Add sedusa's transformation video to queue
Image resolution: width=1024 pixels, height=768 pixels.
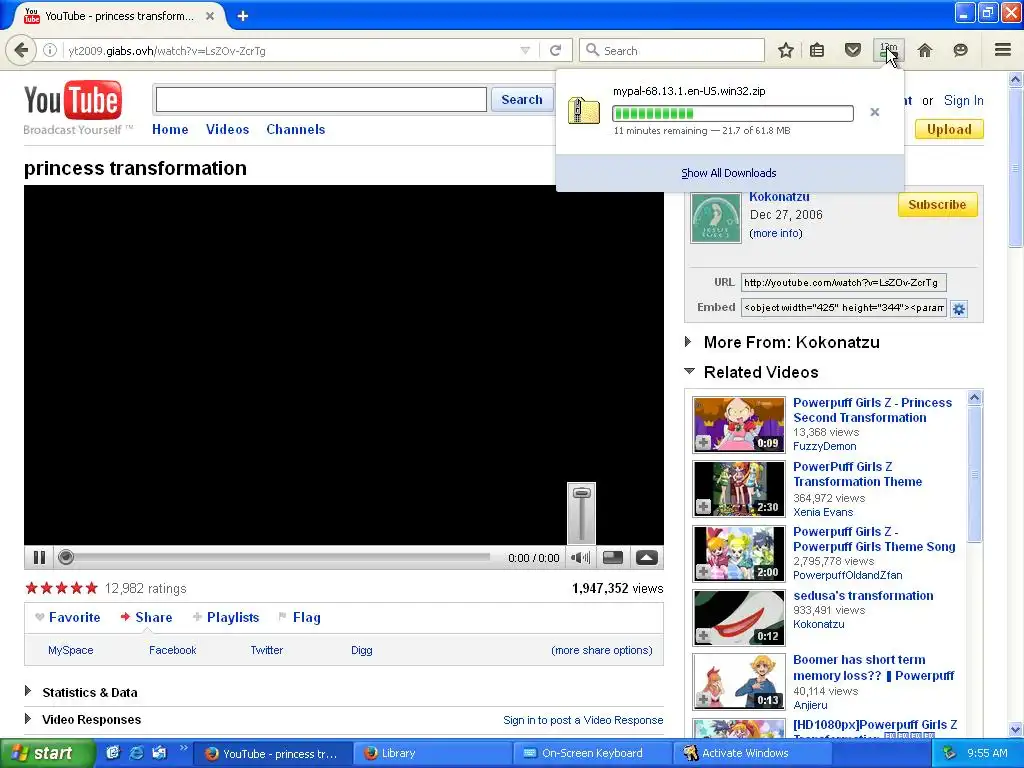click(x=703, y=636)
